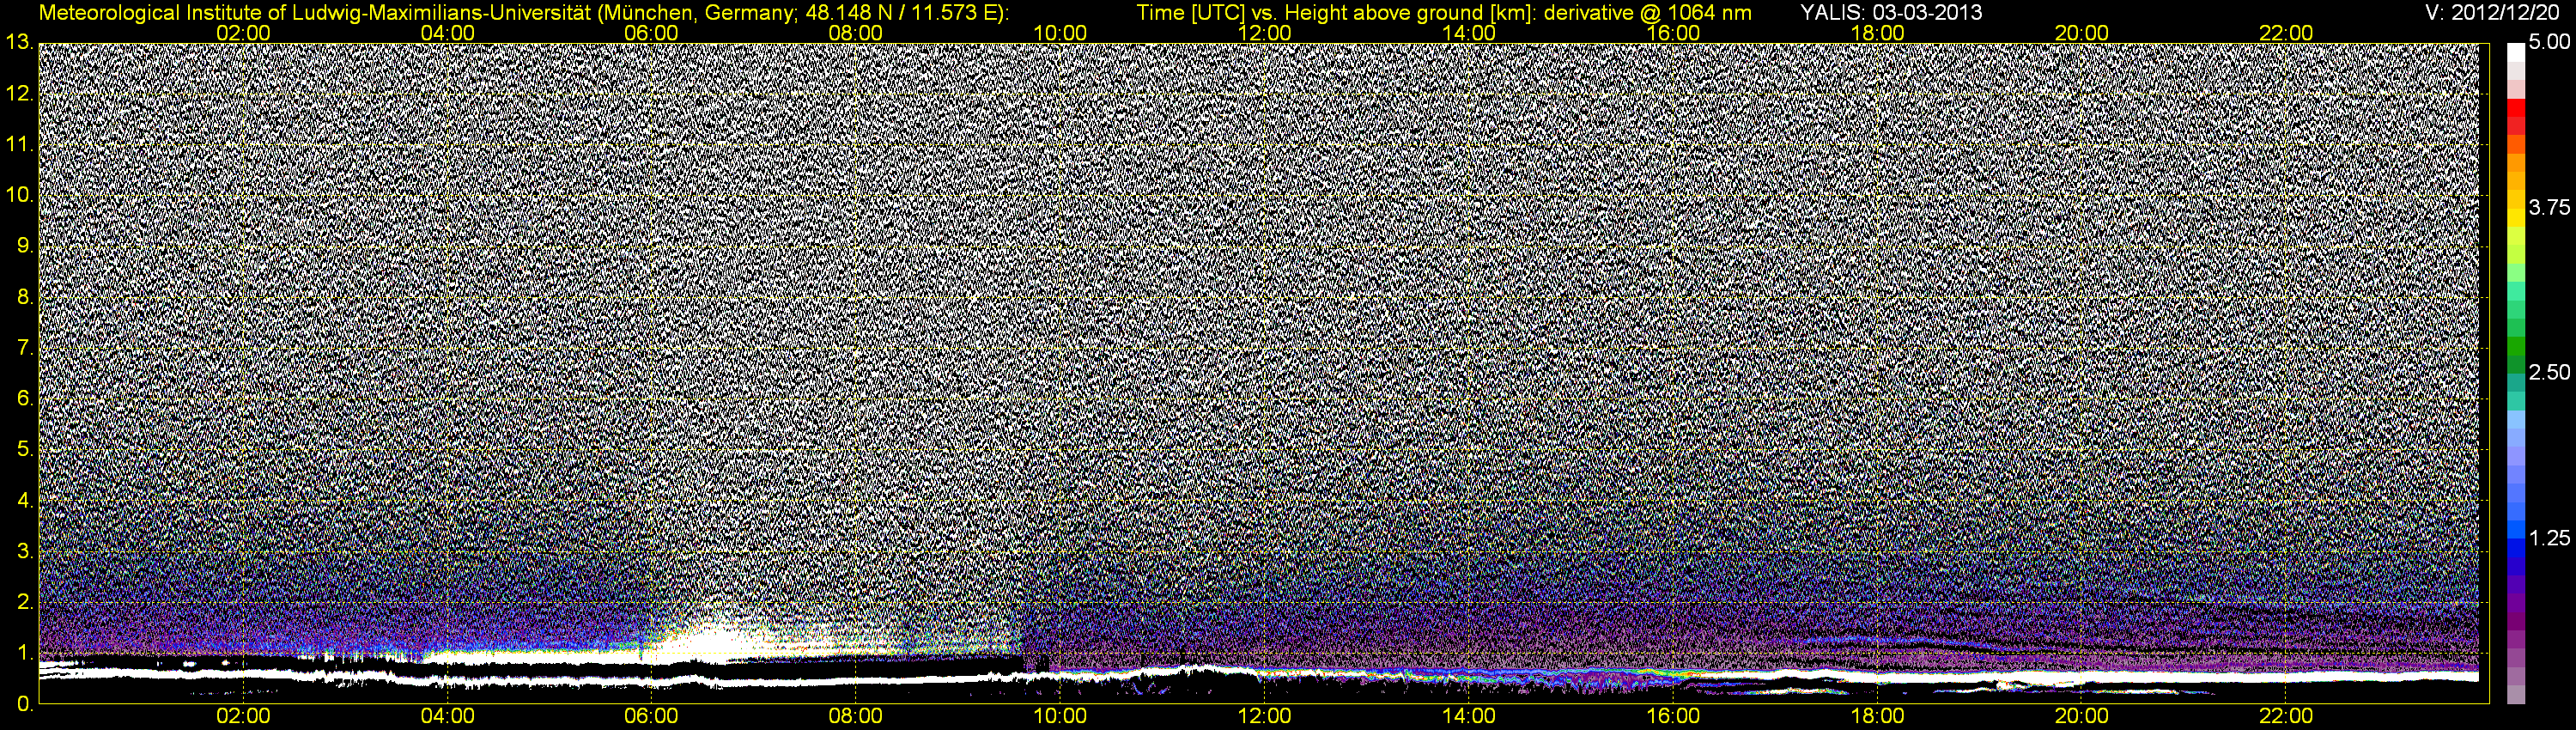The image size is (2576, 730).
Task: Click the 10:00 label on the top time axis
Action: click(1060, 33)
